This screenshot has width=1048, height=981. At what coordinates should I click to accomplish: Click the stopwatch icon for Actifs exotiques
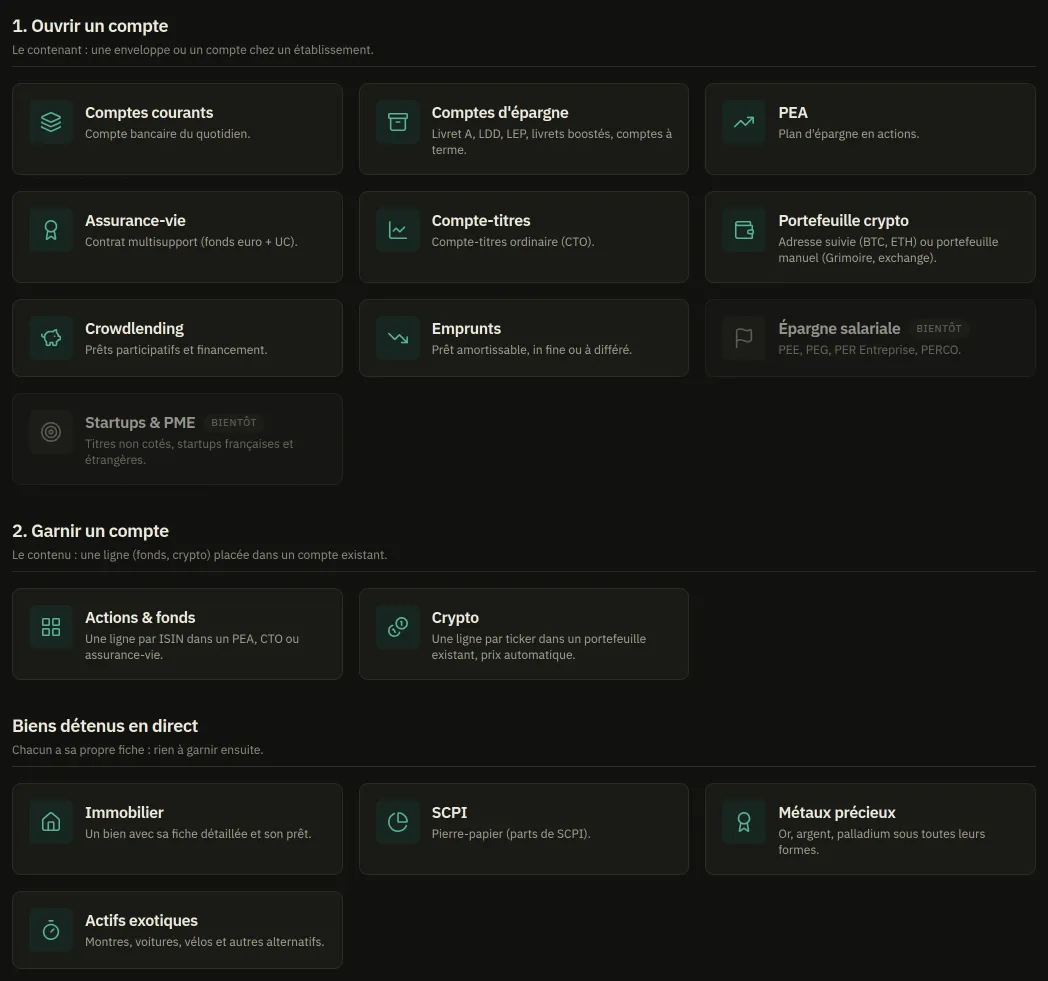51,930
